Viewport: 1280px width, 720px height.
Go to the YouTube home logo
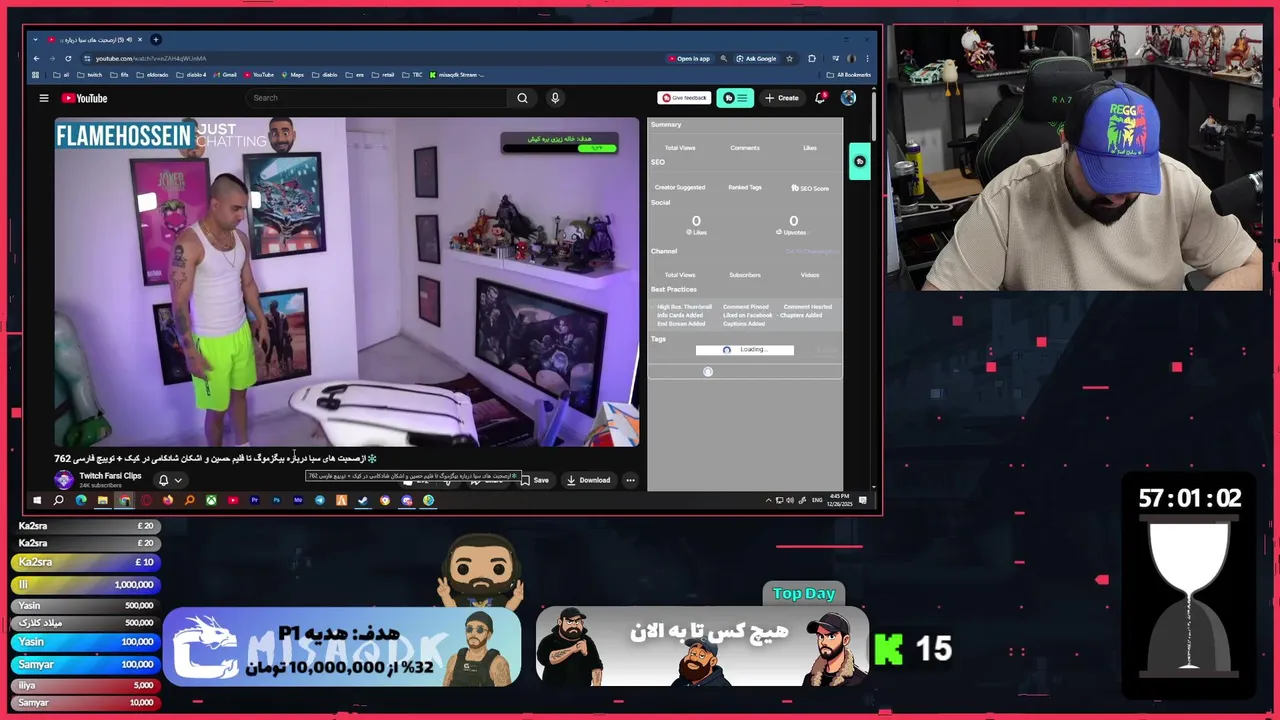[84, 98]
